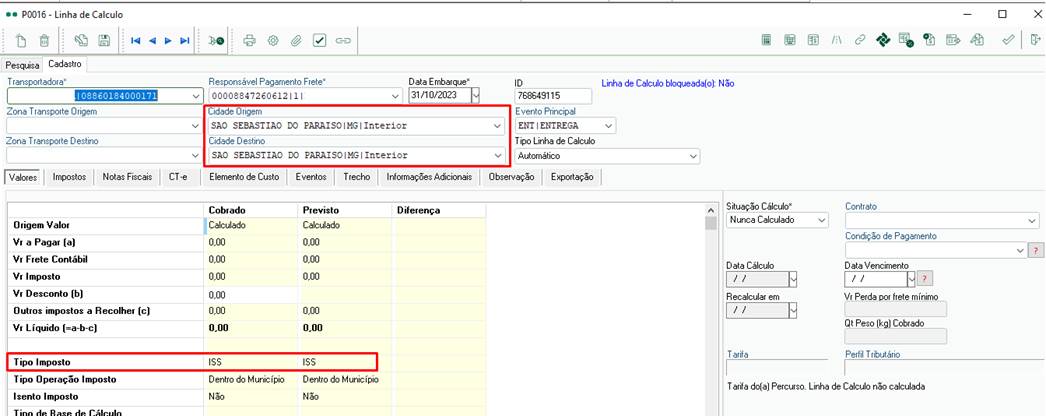Switch to the Pesquisa tab

click(22, 65)
